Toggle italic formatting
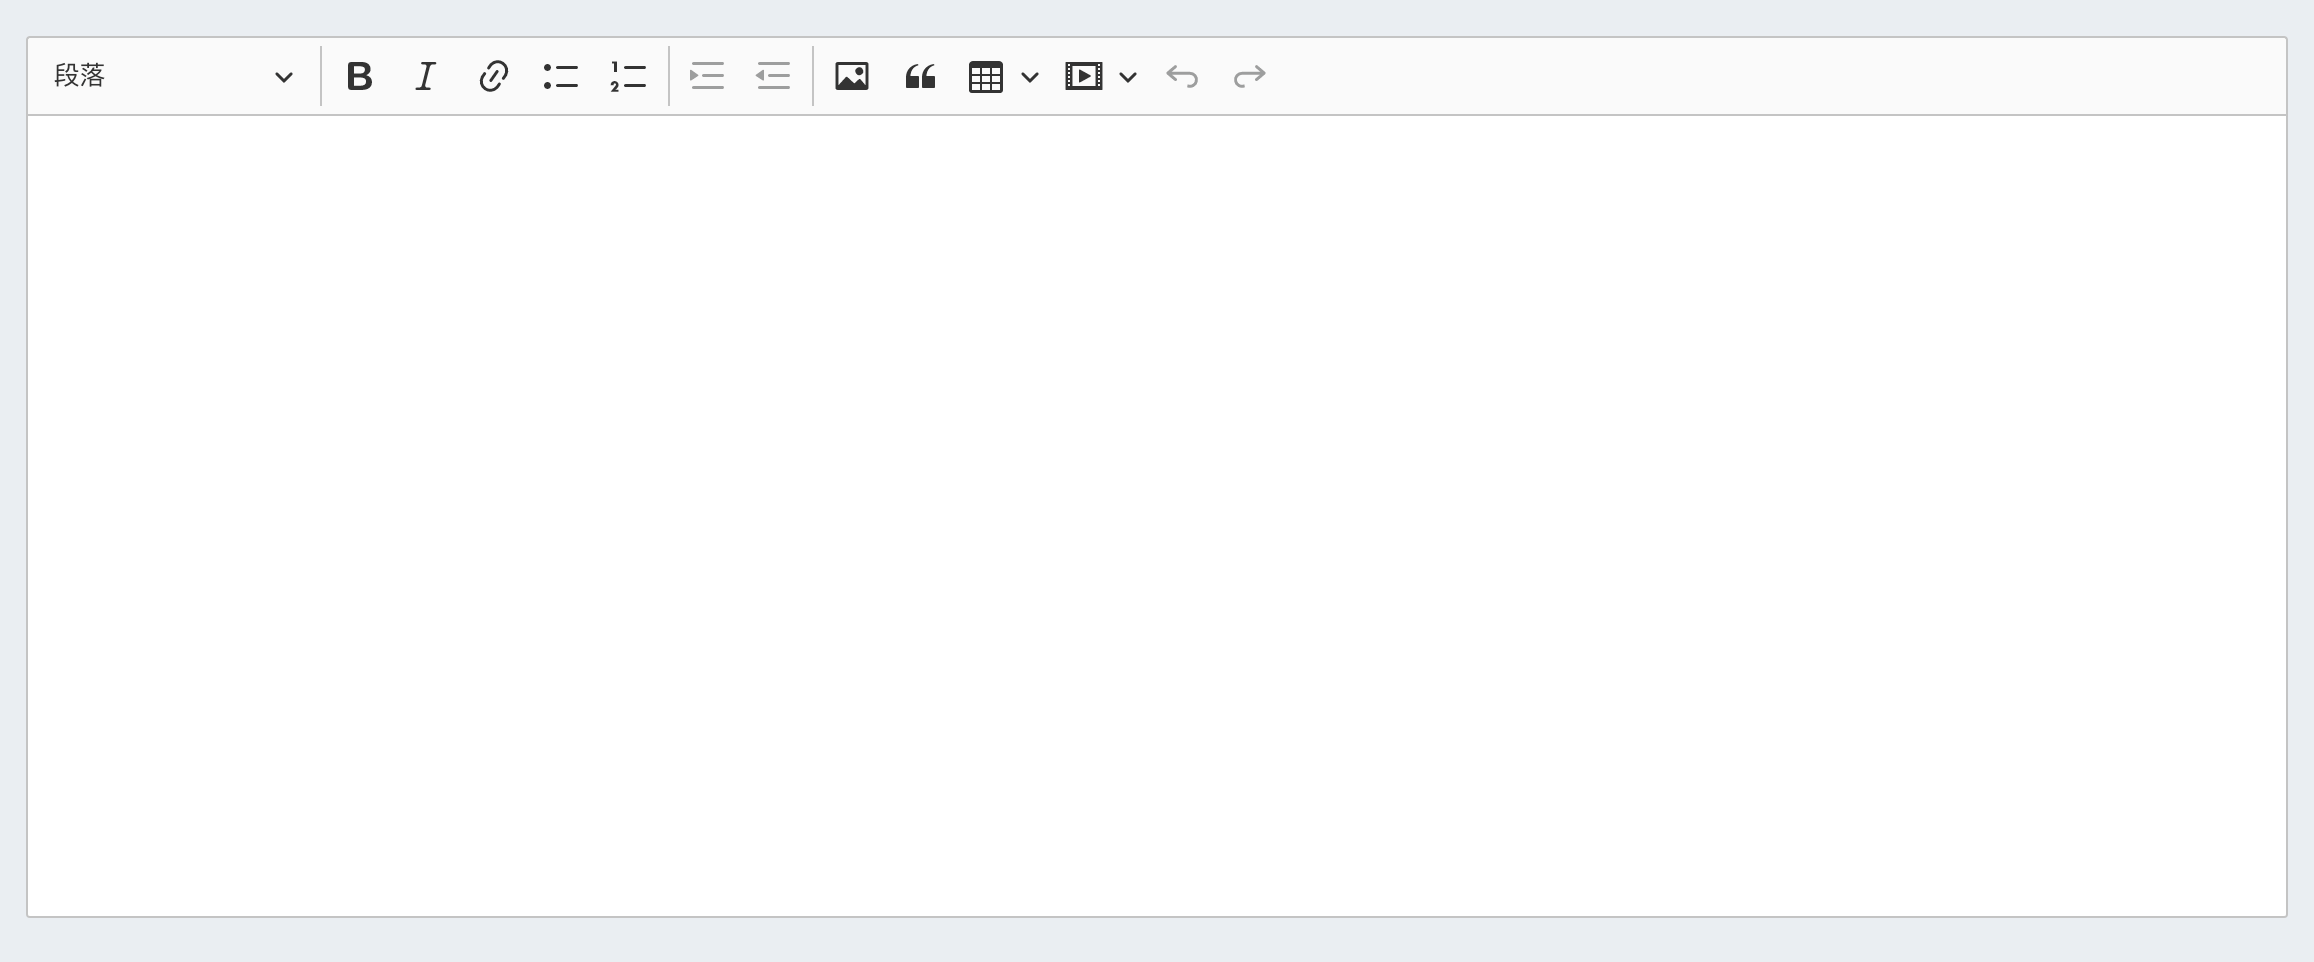The height and width of the screenshot is (962, 2314). point(426,76)
